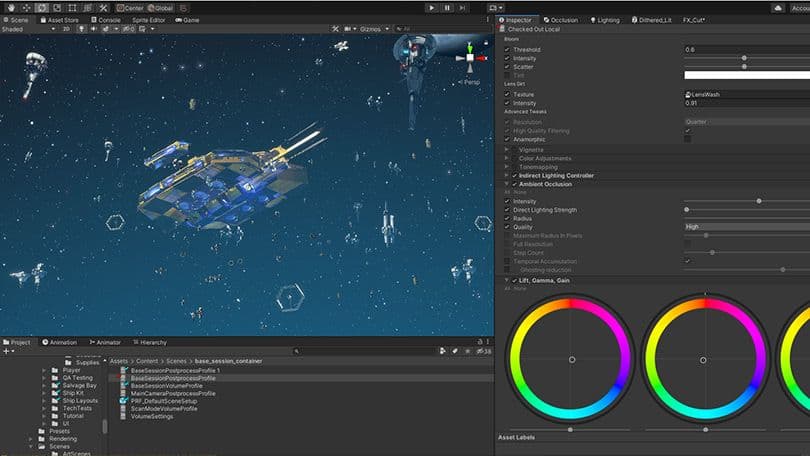Image resolution: width=810 pixels, height=456 pixels.
Task: Switch to the Lighting tab
Action: point(605,19)
